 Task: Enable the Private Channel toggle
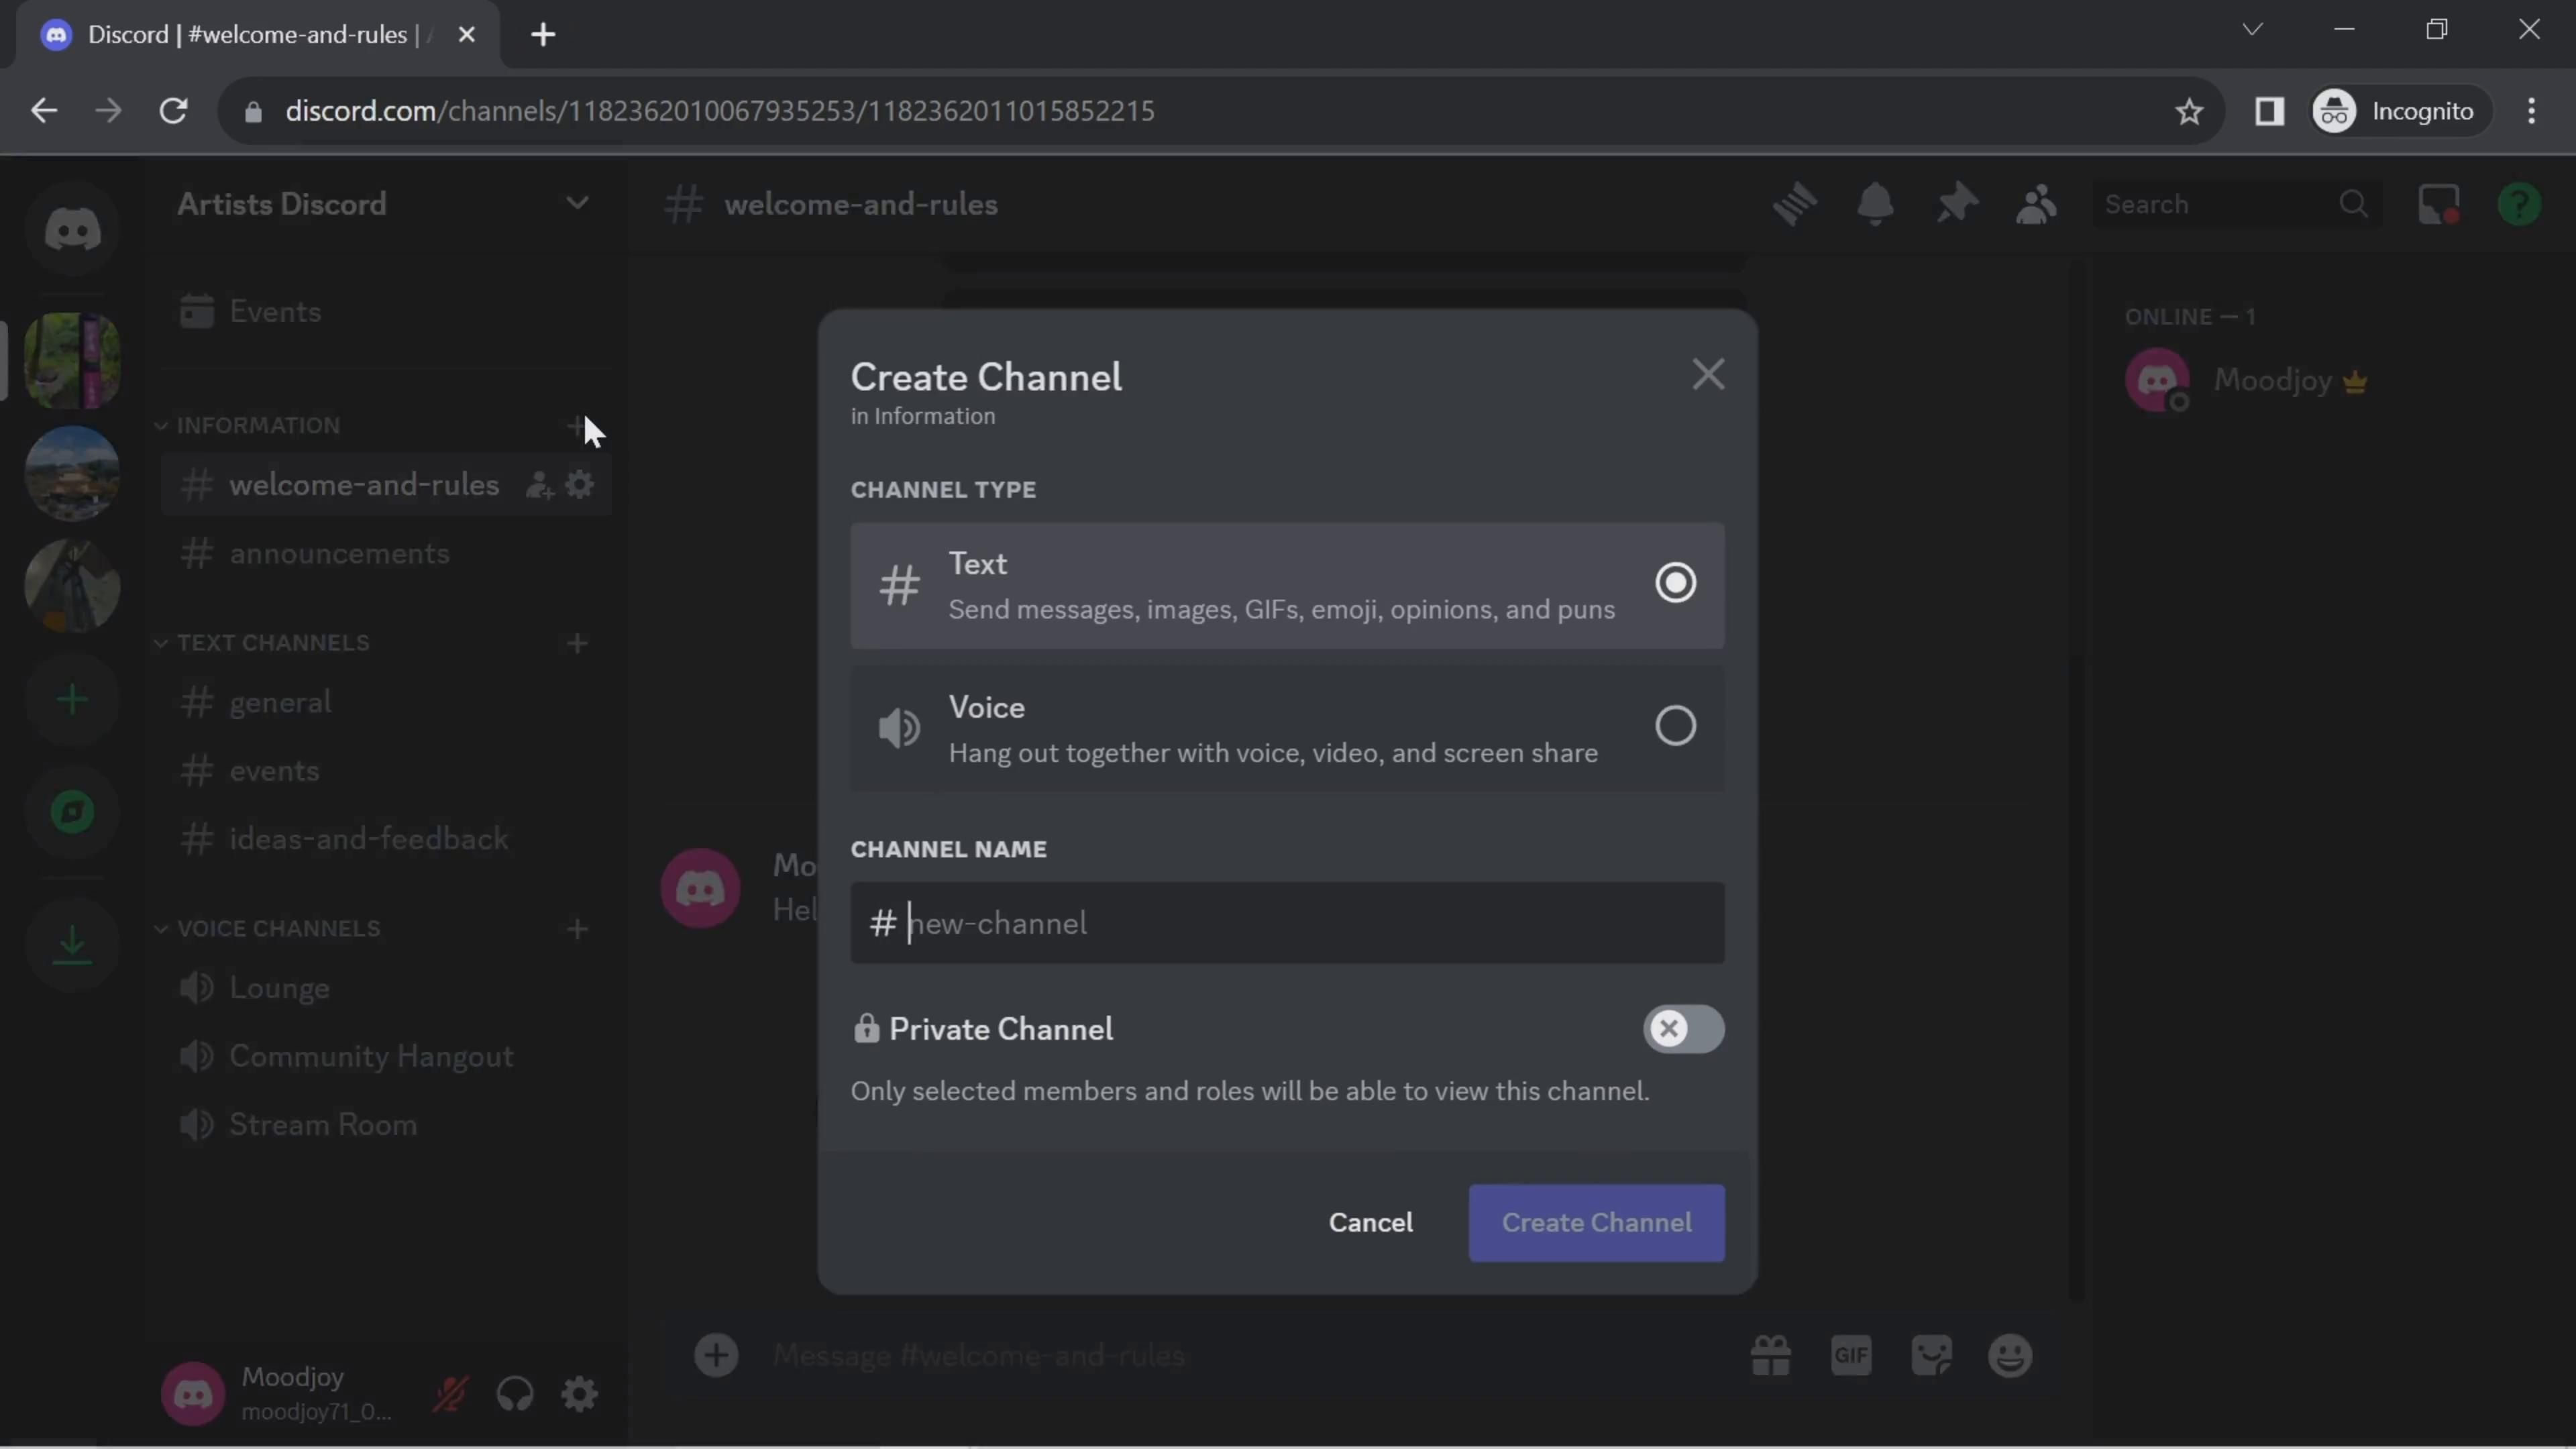(1683, 1029)
